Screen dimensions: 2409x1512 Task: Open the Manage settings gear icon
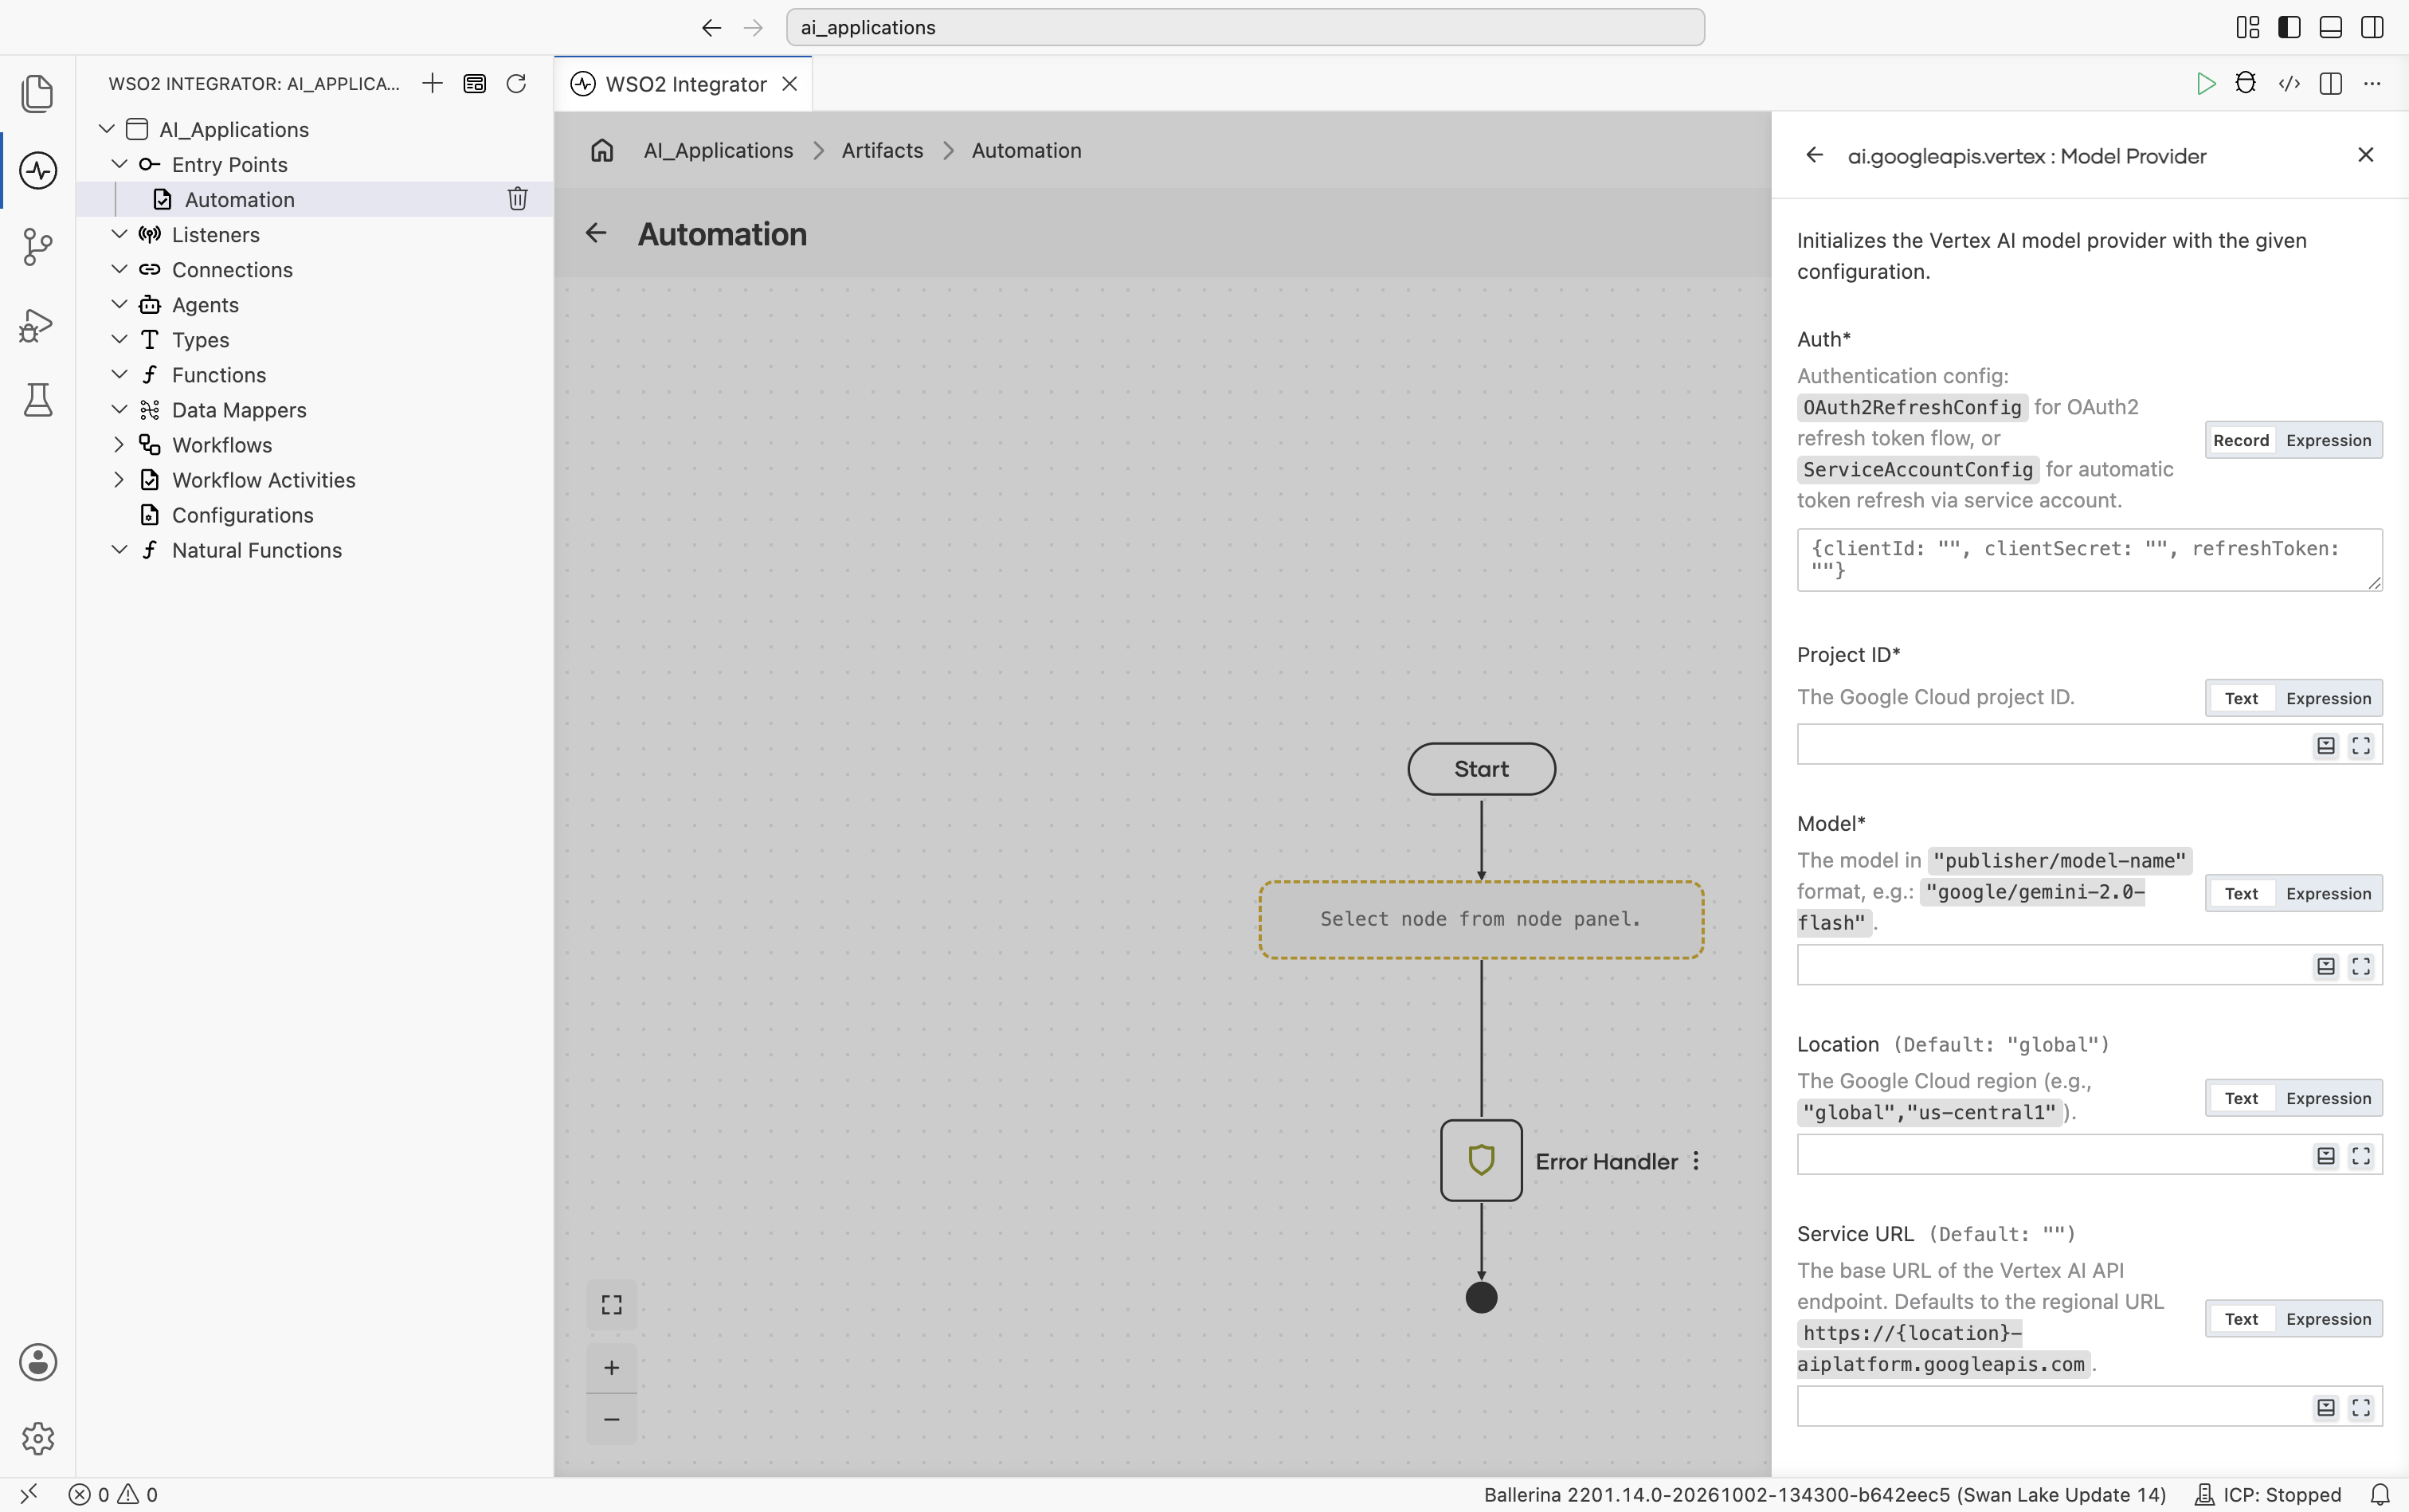pos(37,1438)
